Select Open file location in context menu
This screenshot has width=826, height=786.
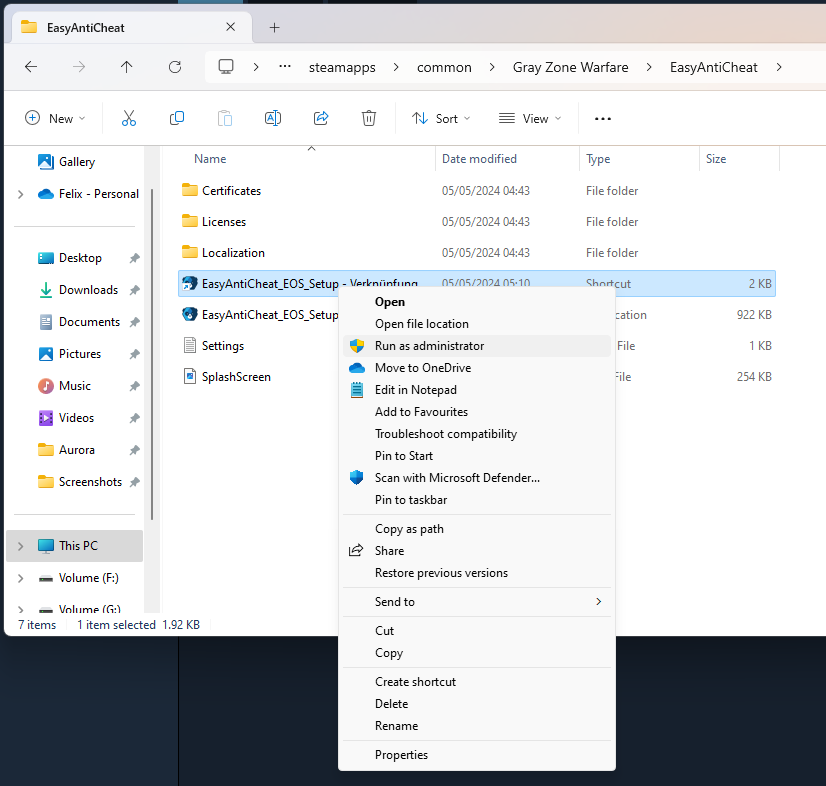click(x=477, y=323)
